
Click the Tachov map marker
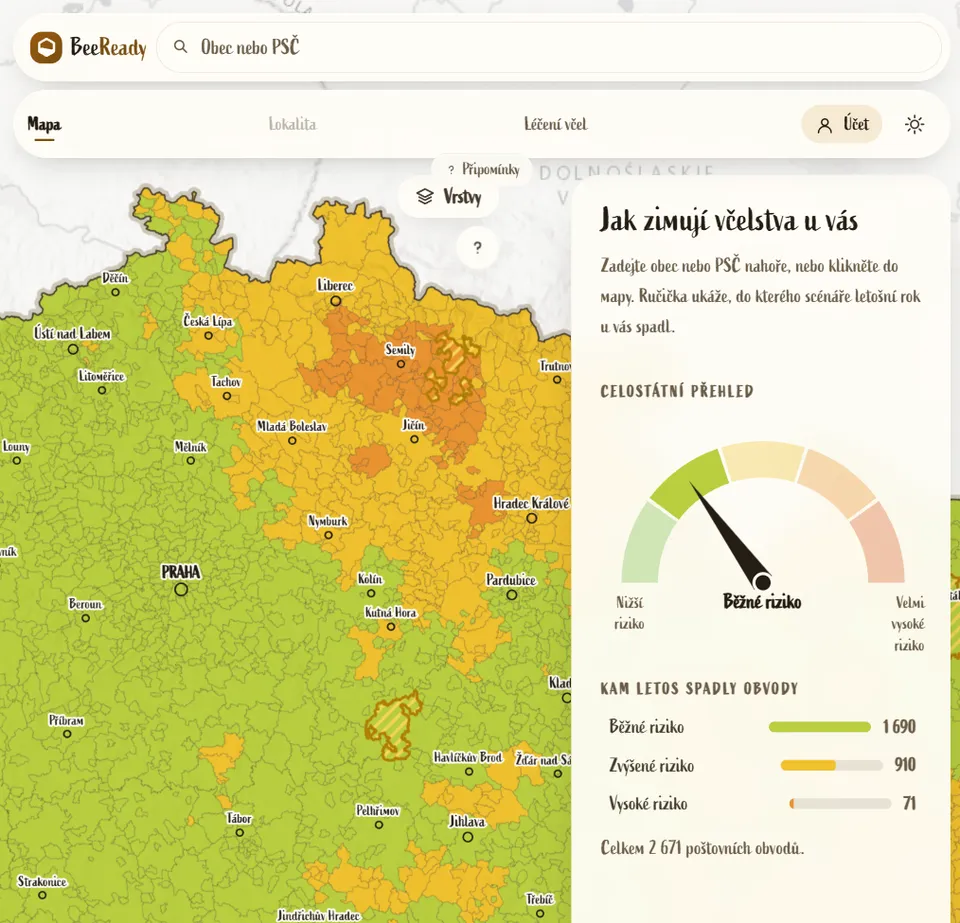click(227, 397)
